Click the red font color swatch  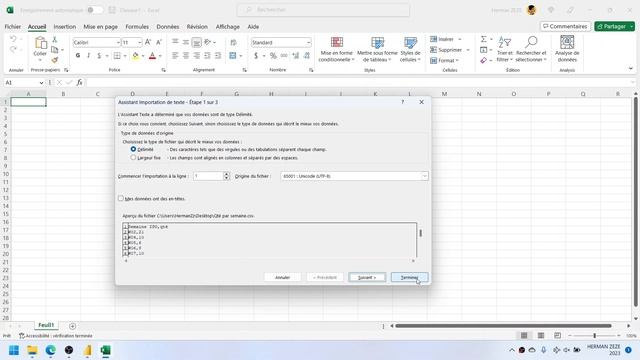click(x=152, y=56)
